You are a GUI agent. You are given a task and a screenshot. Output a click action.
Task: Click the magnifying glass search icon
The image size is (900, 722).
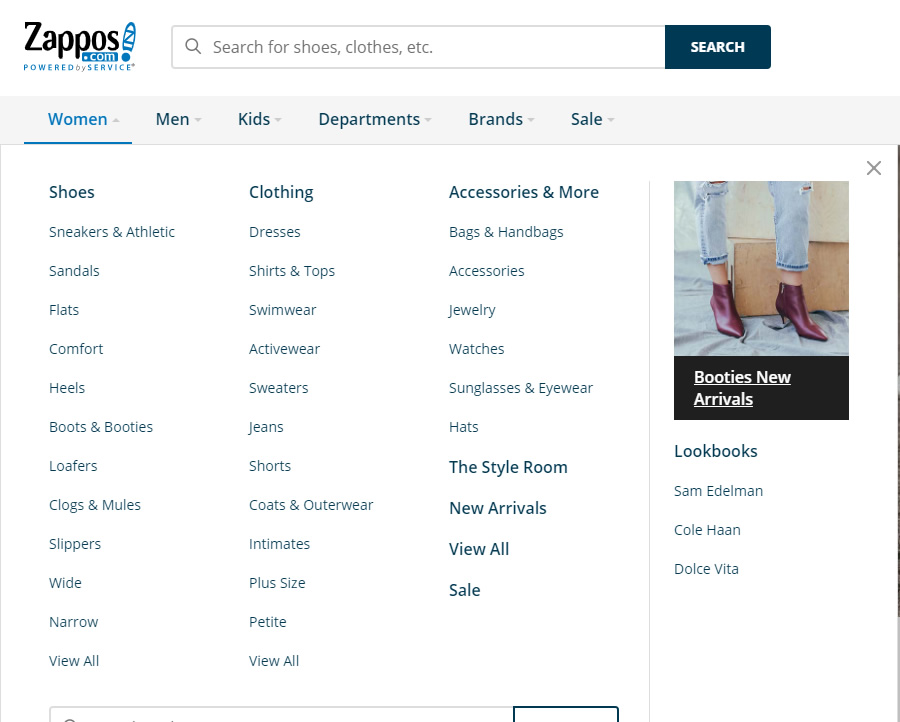tap(193, 46)
